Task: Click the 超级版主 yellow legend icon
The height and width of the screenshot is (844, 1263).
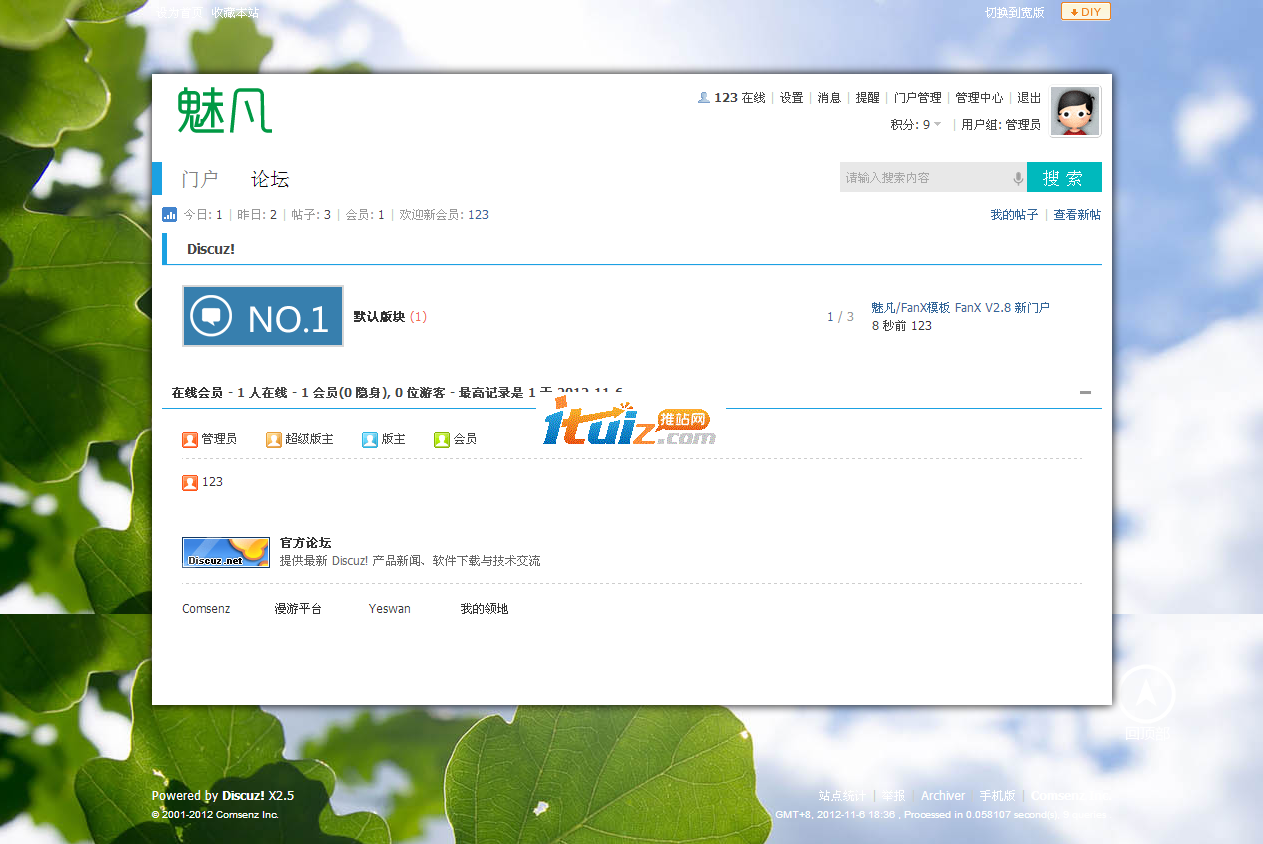Action: 273,438
